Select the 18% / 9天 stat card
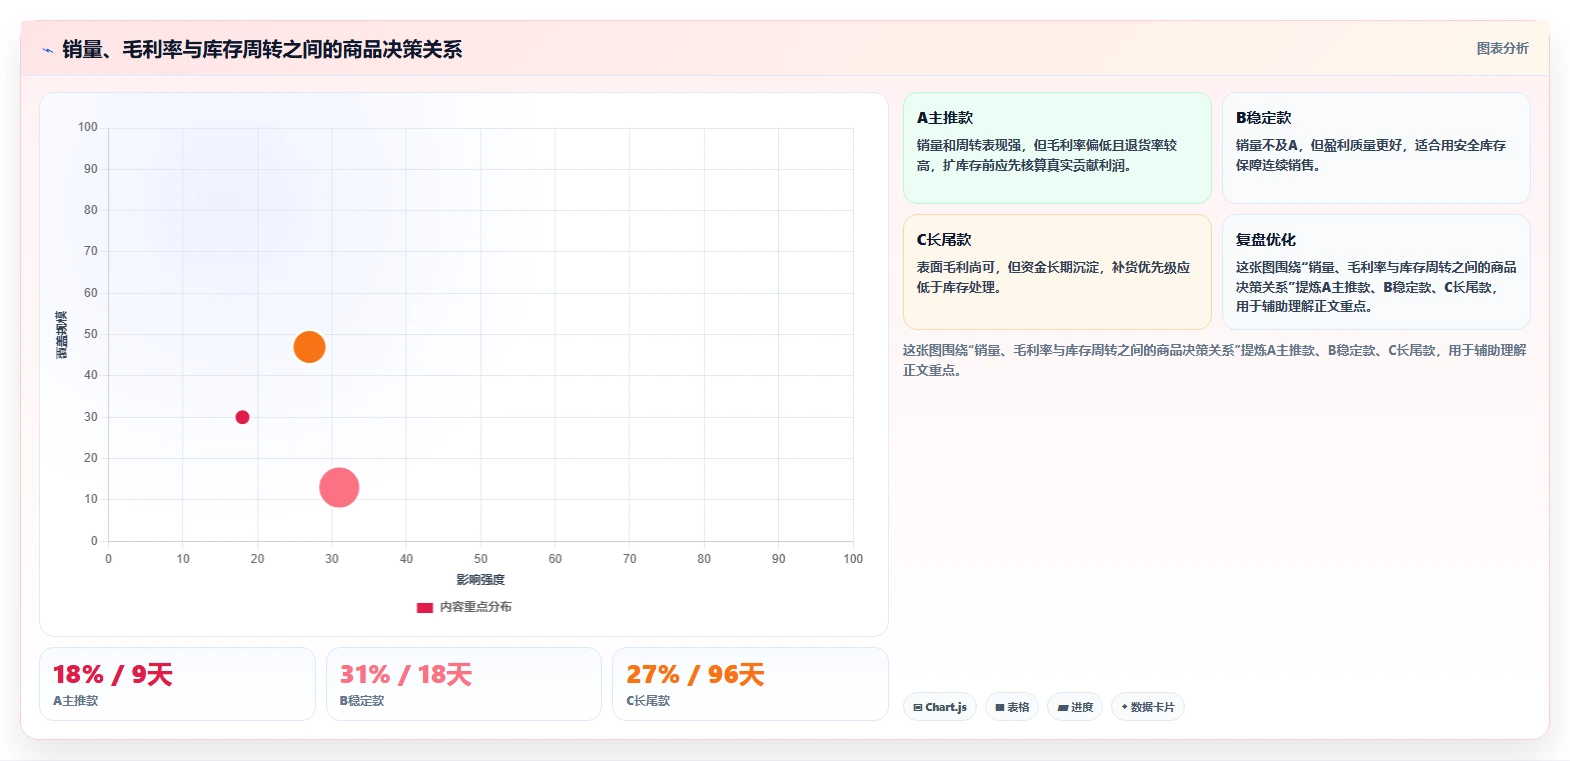This screenshot has width=1570, height=761. (x=177, y=684)
